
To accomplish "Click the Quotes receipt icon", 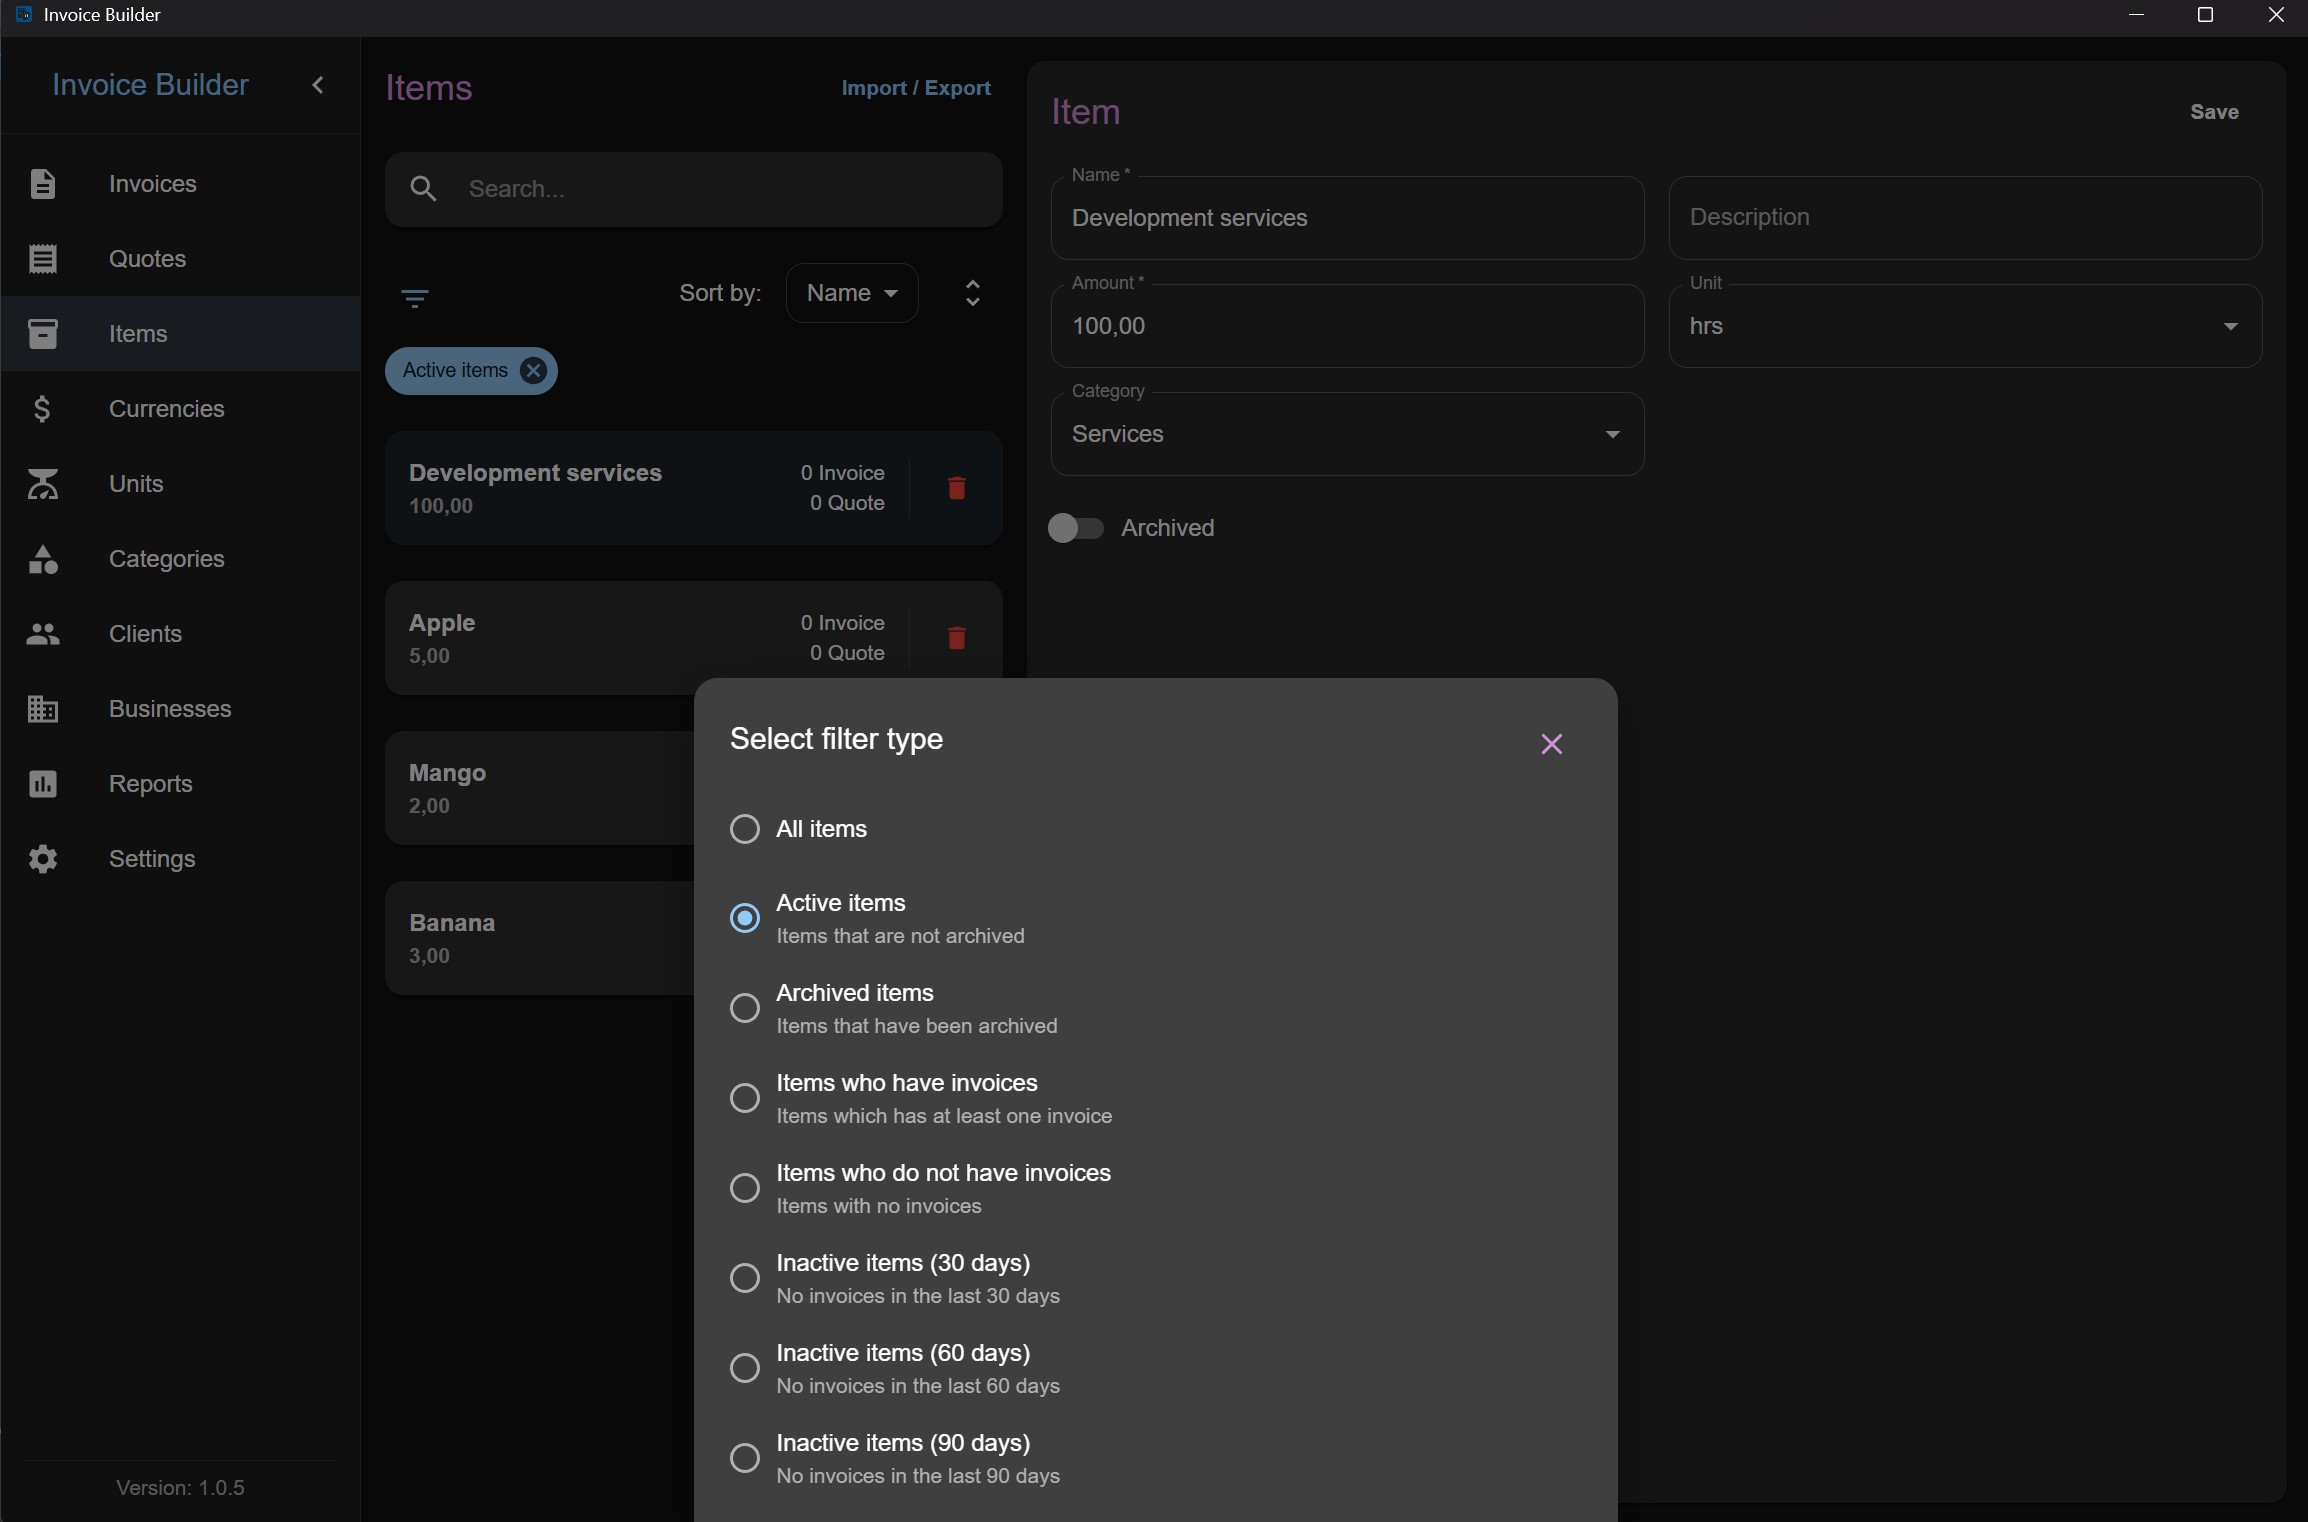I will point(43,259).
